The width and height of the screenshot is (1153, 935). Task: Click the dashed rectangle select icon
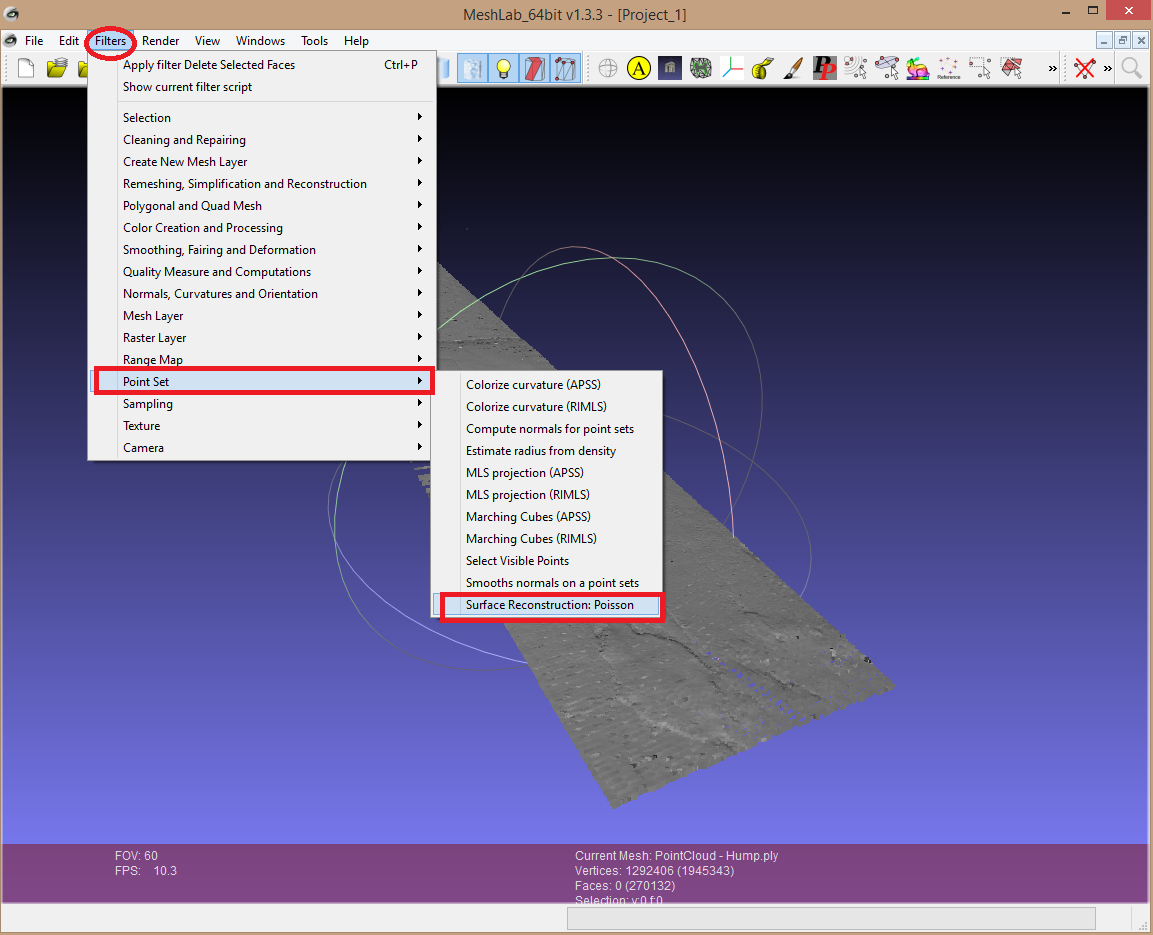980,69
